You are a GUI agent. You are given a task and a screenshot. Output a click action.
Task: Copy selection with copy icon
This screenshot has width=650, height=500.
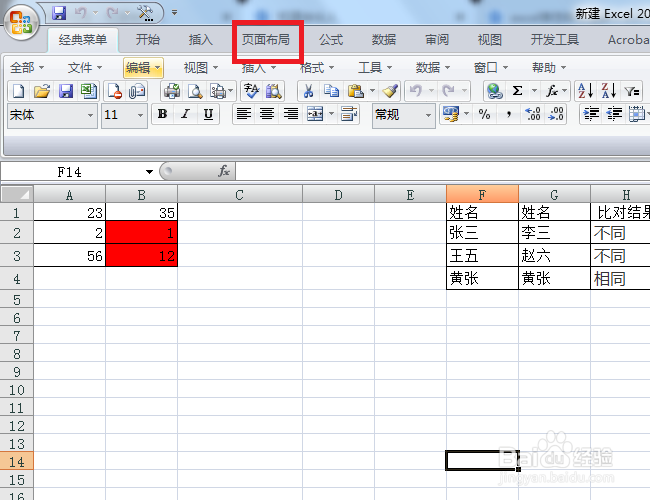pos(332,91)
